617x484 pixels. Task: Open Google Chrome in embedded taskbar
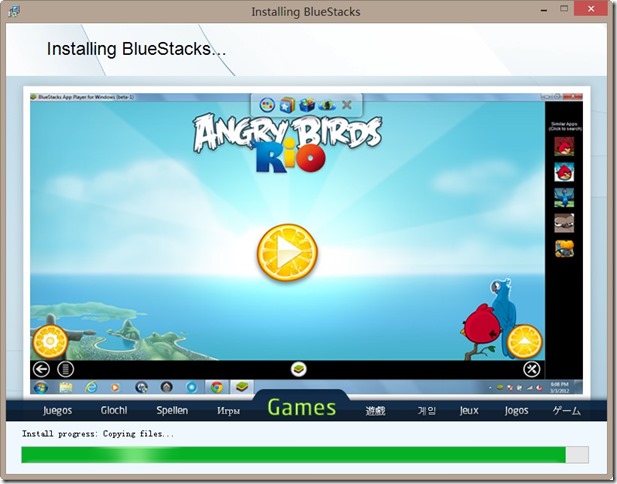coord(216,387)
